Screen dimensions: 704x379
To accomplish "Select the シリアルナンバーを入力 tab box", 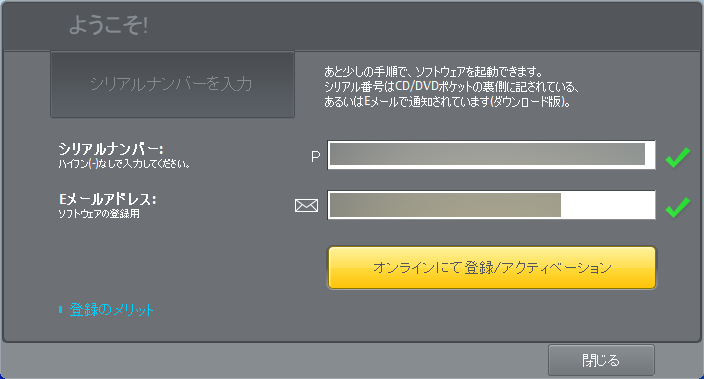I will pos(172,84).
